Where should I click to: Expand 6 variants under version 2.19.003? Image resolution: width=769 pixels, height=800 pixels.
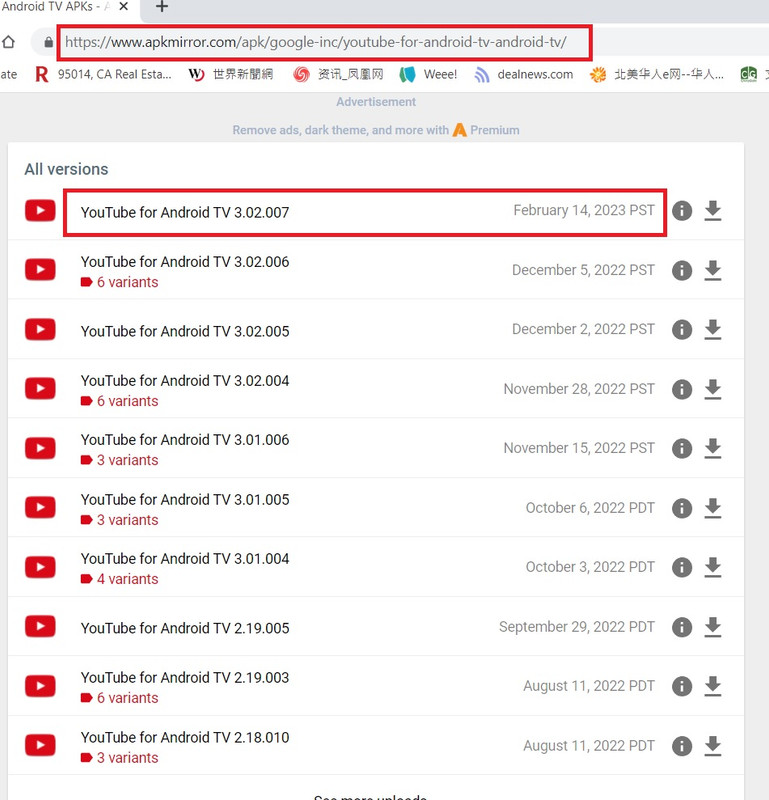119,698
